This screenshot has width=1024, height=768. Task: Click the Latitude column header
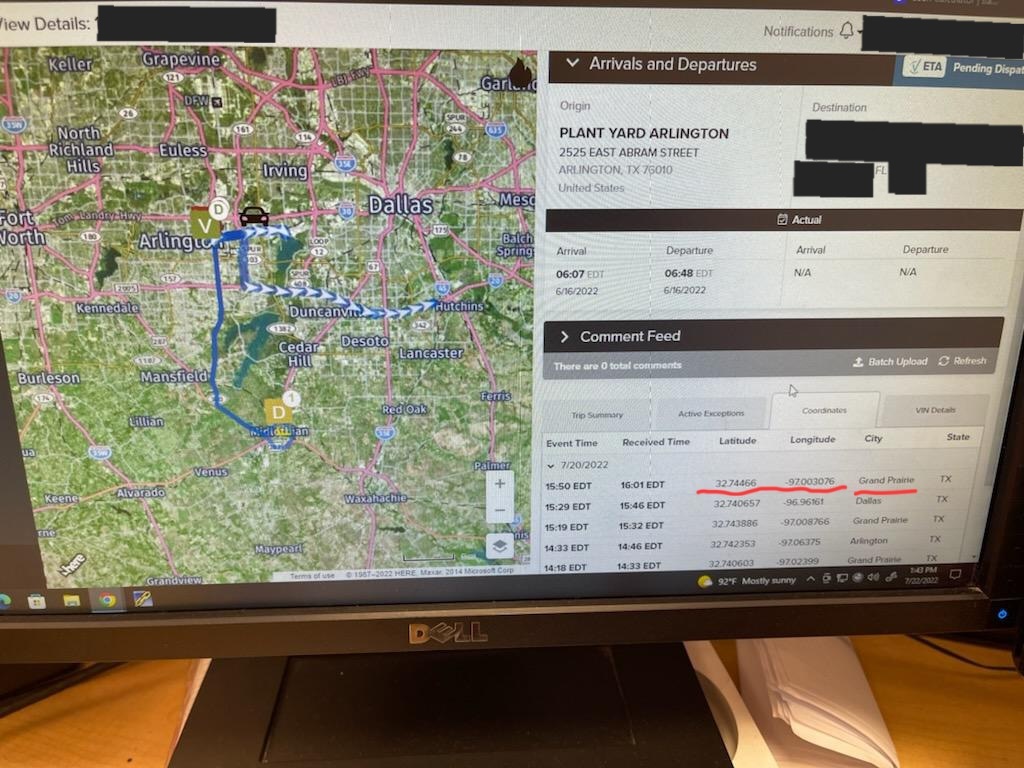(x=737, y=441)
